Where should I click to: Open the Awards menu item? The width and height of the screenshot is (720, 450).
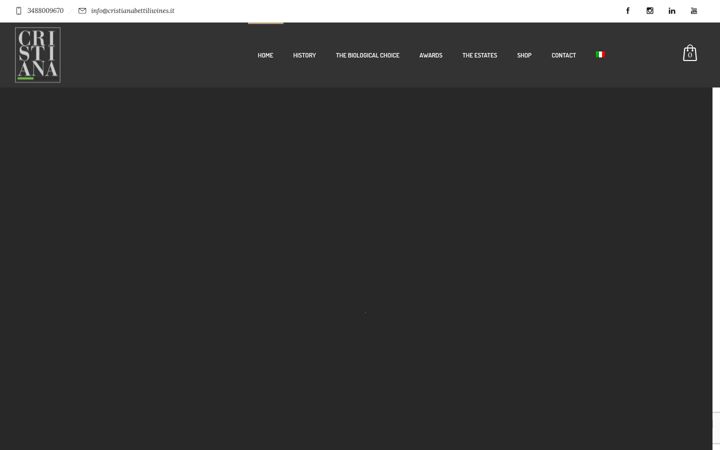(431, 55)
